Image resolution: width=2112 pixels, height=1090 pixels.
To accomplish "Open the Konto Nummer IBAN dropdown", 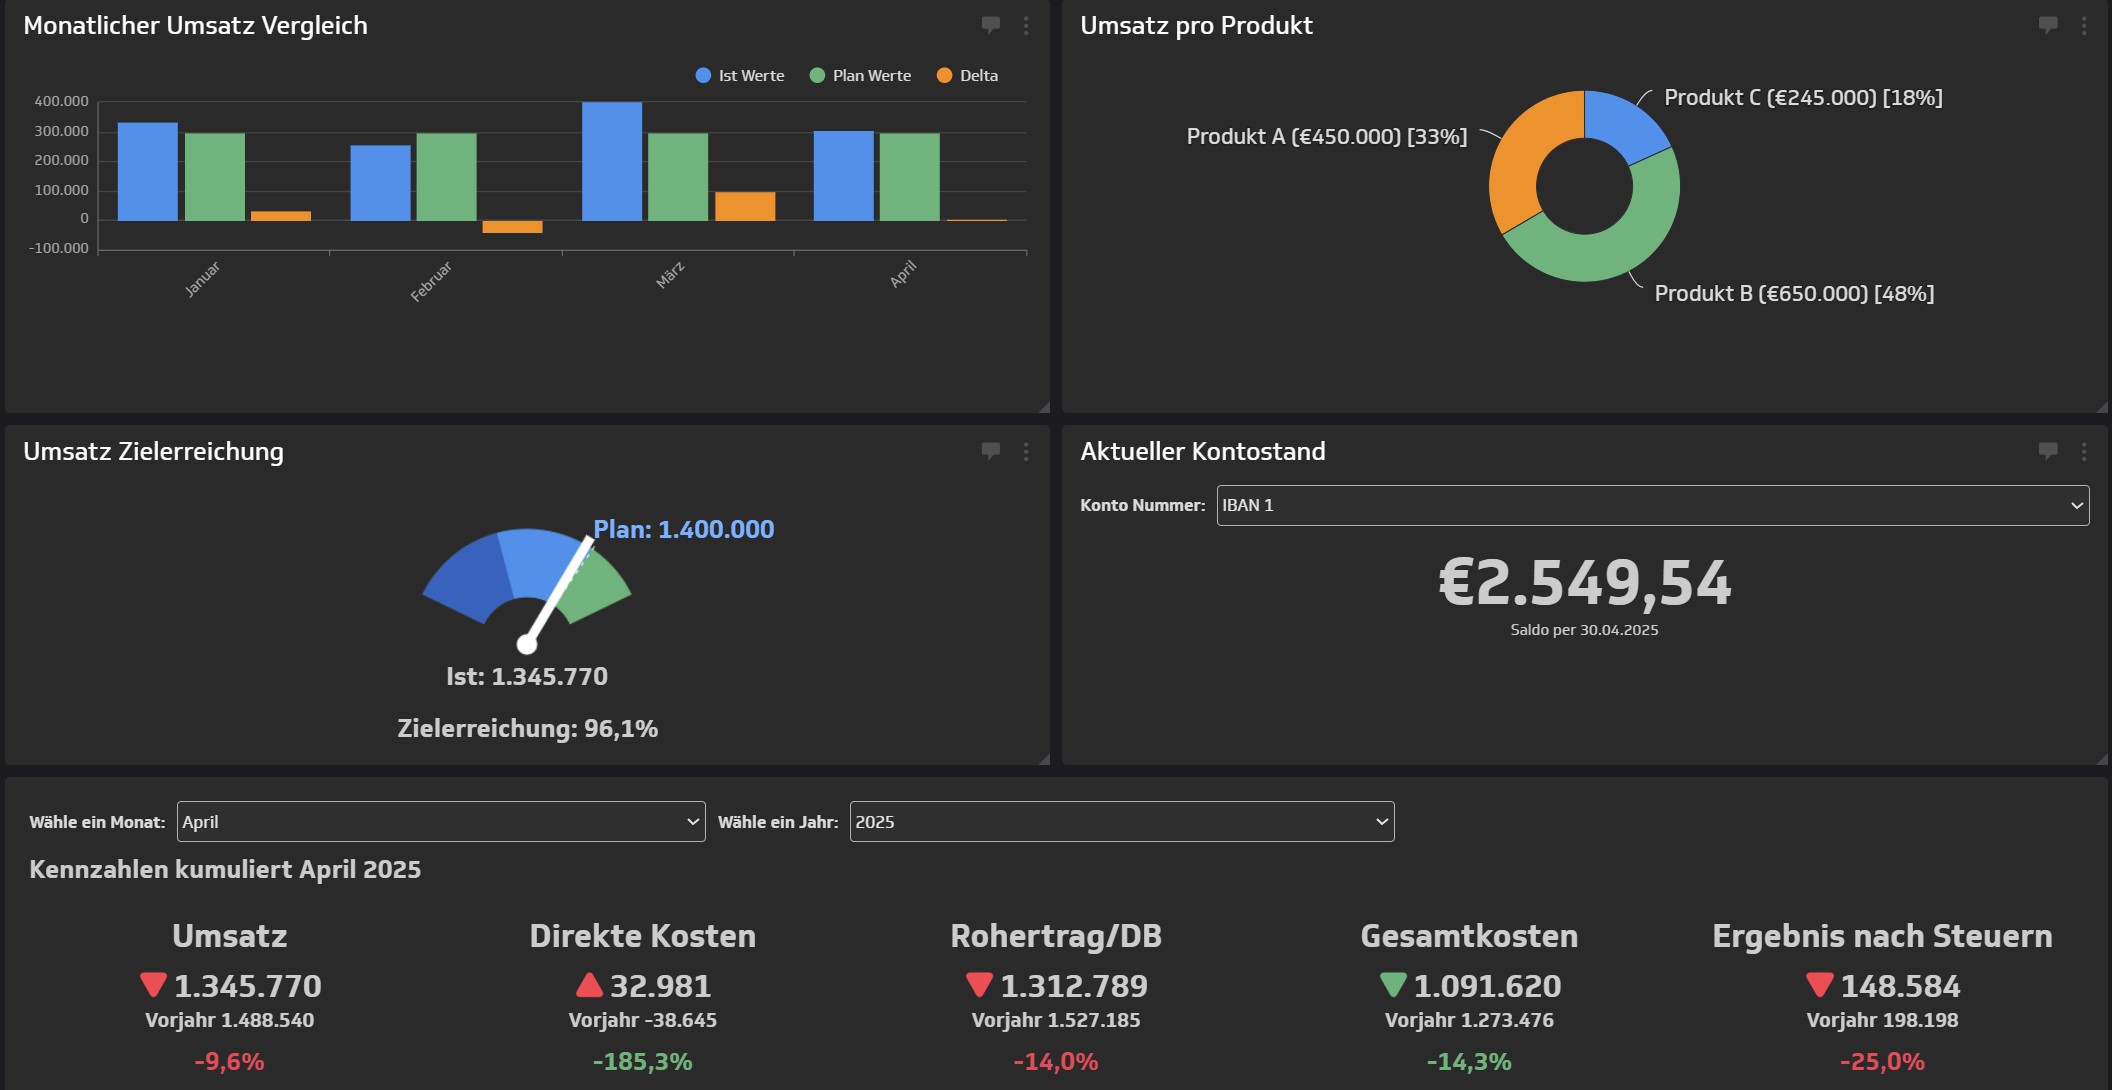I will tap(1652, 505).
